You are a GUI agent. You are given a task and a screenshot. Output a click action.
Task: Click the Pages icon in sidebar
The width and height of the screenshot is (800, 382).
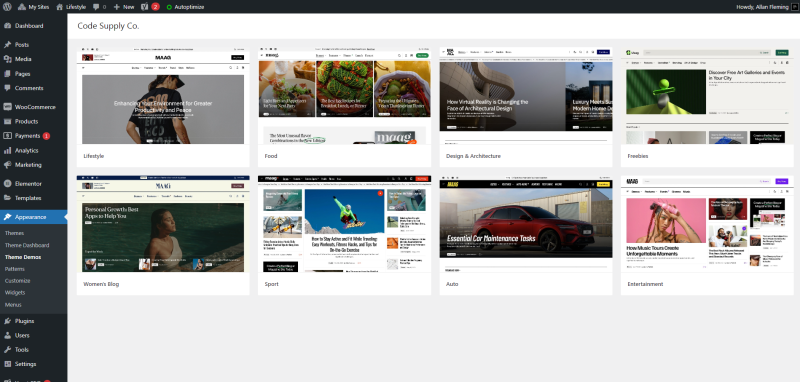pos(8,73)
